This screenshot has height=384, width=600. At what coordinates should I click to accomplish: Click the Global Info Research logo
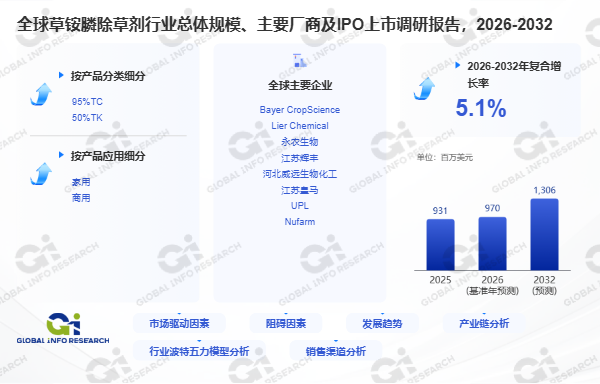coord(63,329)
